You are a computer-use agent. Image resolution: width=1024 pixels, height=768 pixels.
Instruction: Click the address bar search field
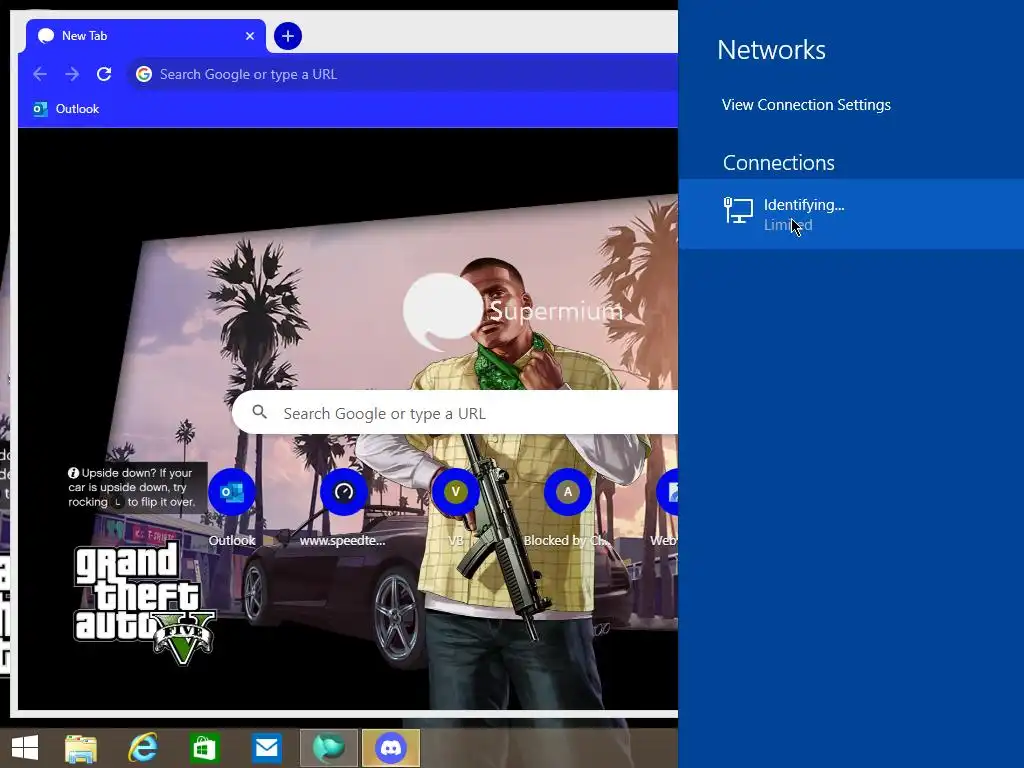point(404,74)
